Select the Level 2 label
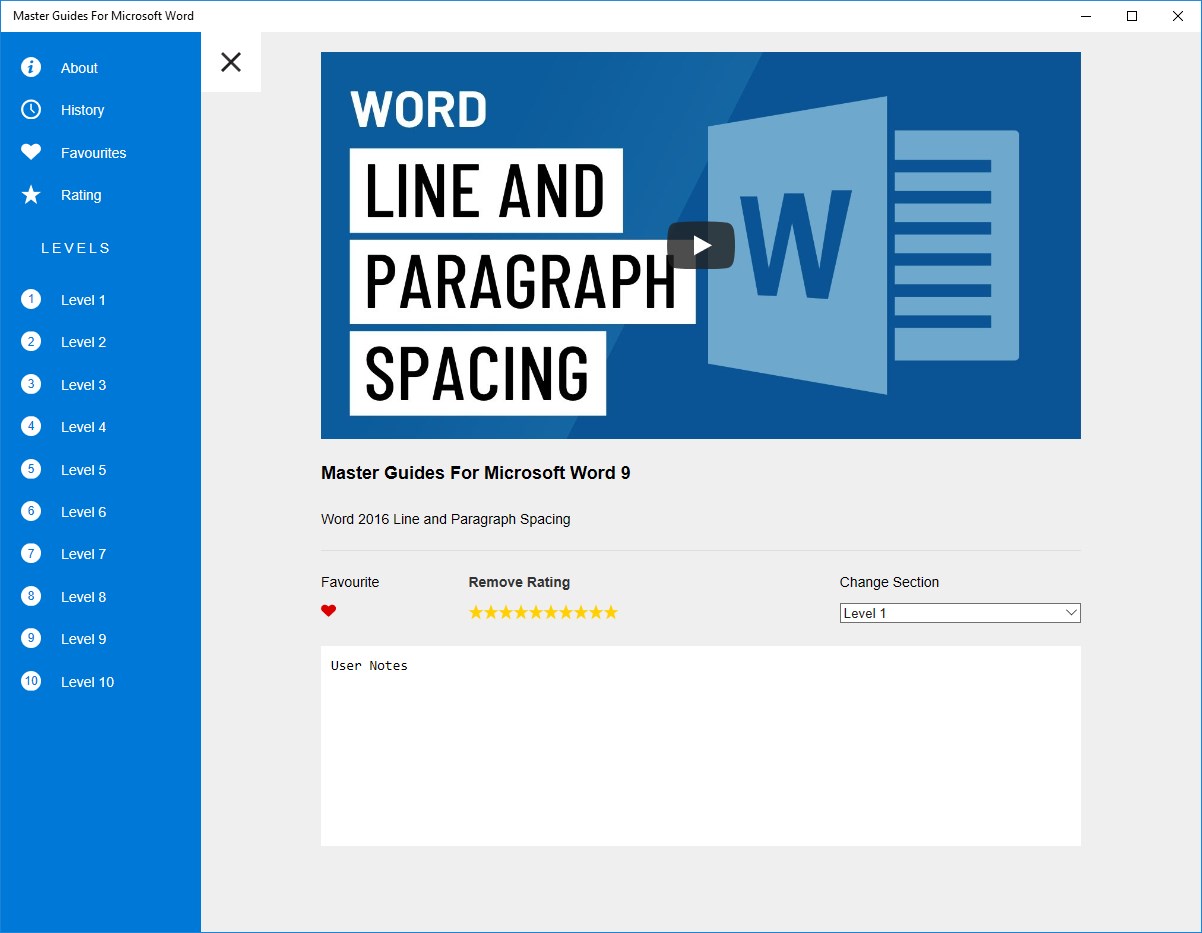The height and width of the screenshot is (933, 1202). coord(83,342)
